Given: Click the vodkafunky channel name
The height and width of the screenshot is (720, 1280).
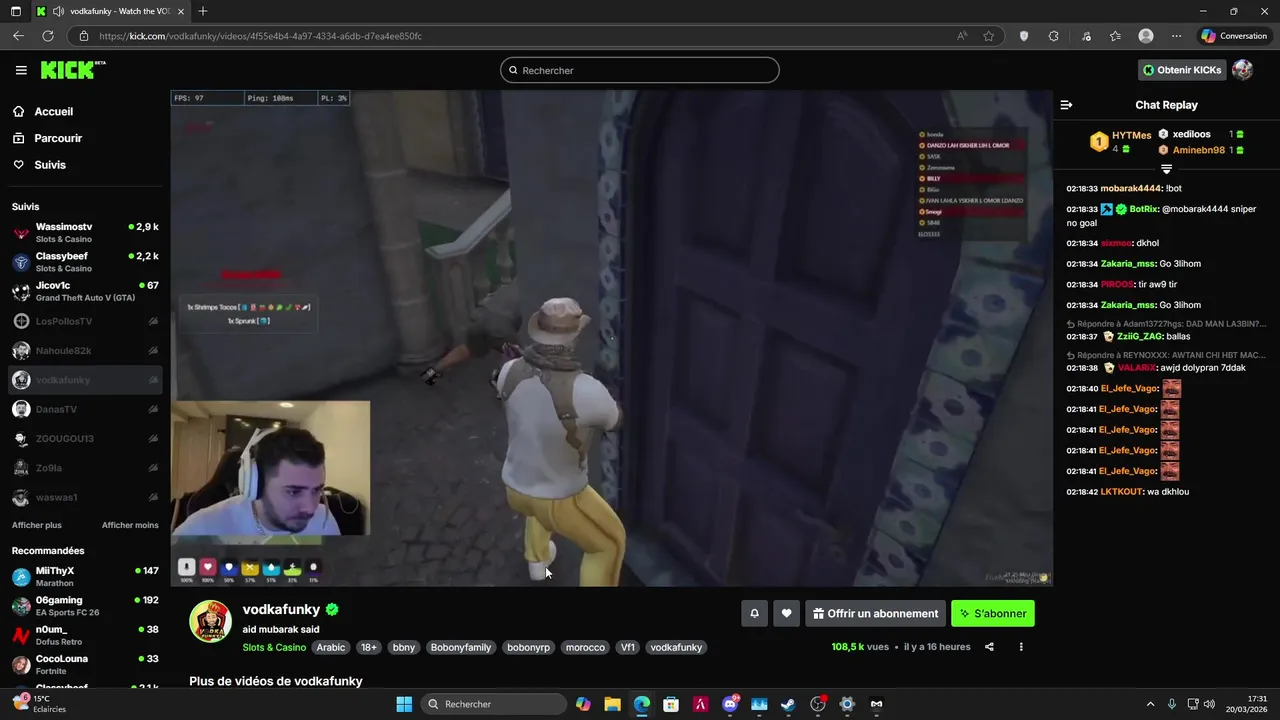Looking at the screenshot, I should (x=281, y=609).
